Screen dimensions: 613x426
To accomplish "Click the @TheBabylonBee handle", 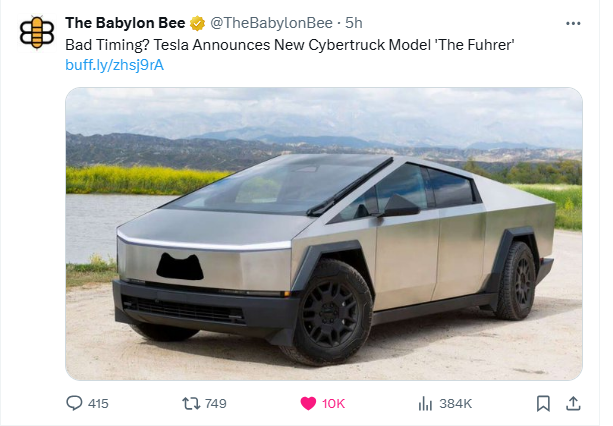I will (271, 23).
